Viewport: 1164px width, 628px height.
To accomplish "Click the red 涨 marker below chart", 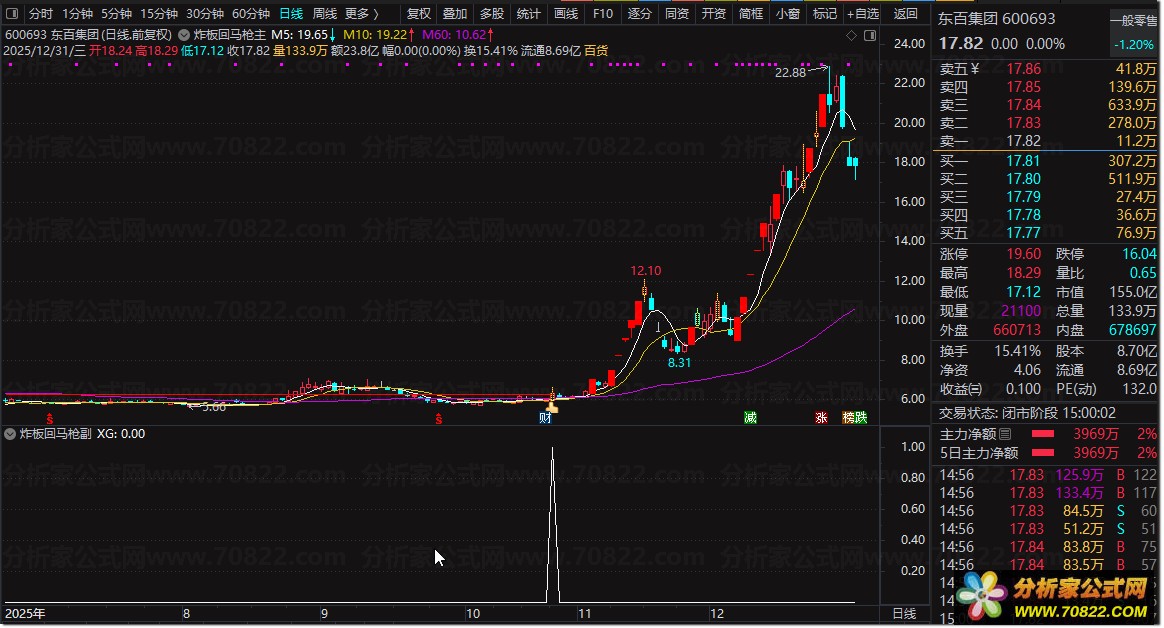I will click(x=821, y=418).
